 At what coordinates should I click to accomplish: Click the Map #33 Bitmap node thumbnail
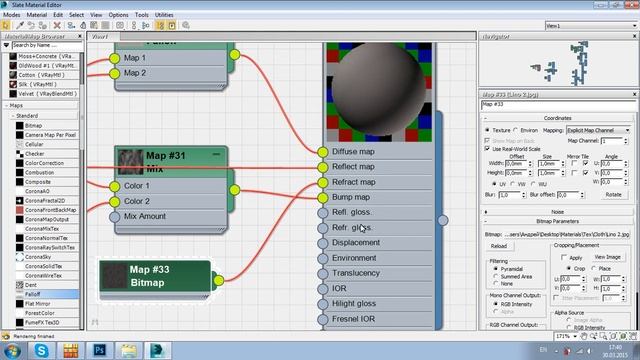tap(114, 276)
